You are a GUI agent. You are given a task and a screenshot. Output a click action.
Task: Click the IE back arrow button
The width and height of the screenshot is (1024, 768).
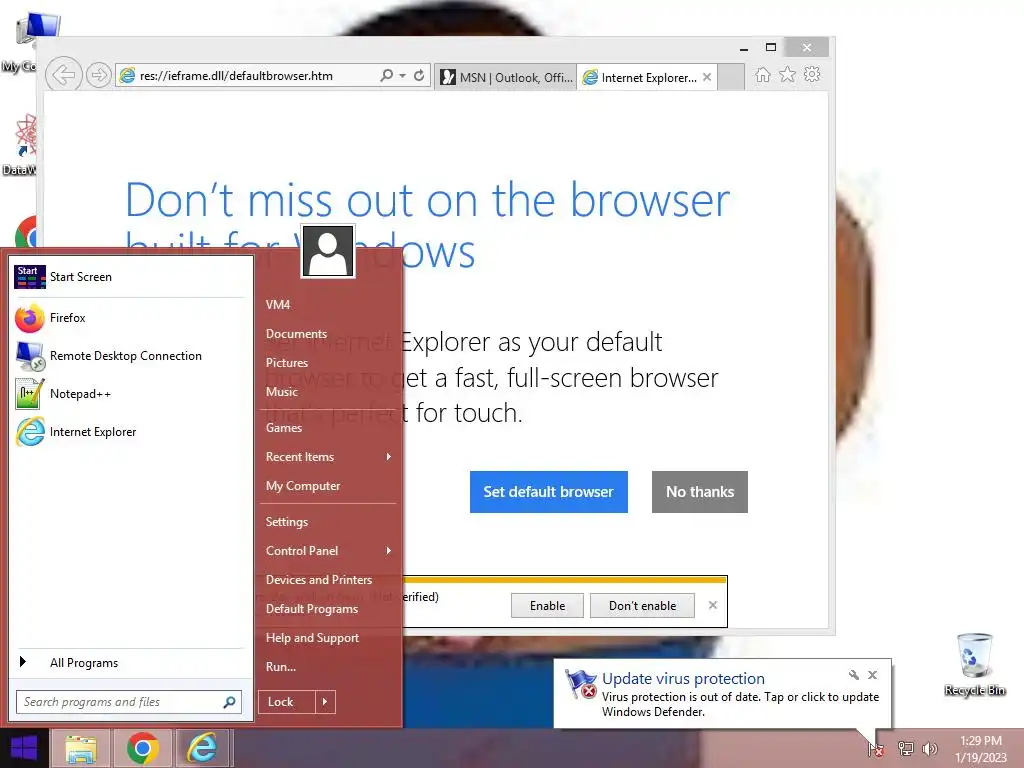pyautogui.click(x=64, y=75)
